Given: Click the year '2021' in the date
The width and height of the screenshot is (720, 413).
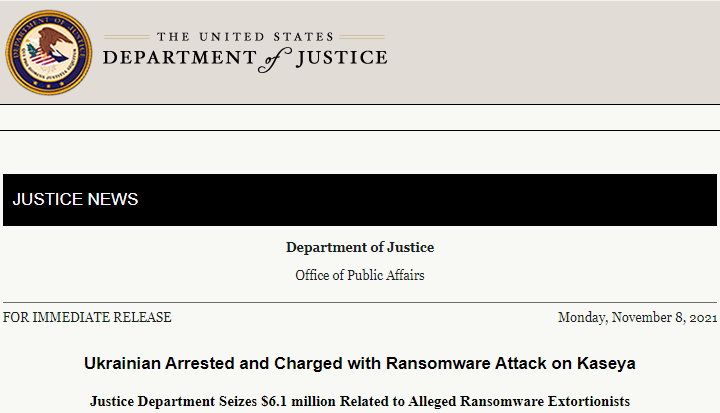Looking at the screenshot, I should [x=703, y=317].
